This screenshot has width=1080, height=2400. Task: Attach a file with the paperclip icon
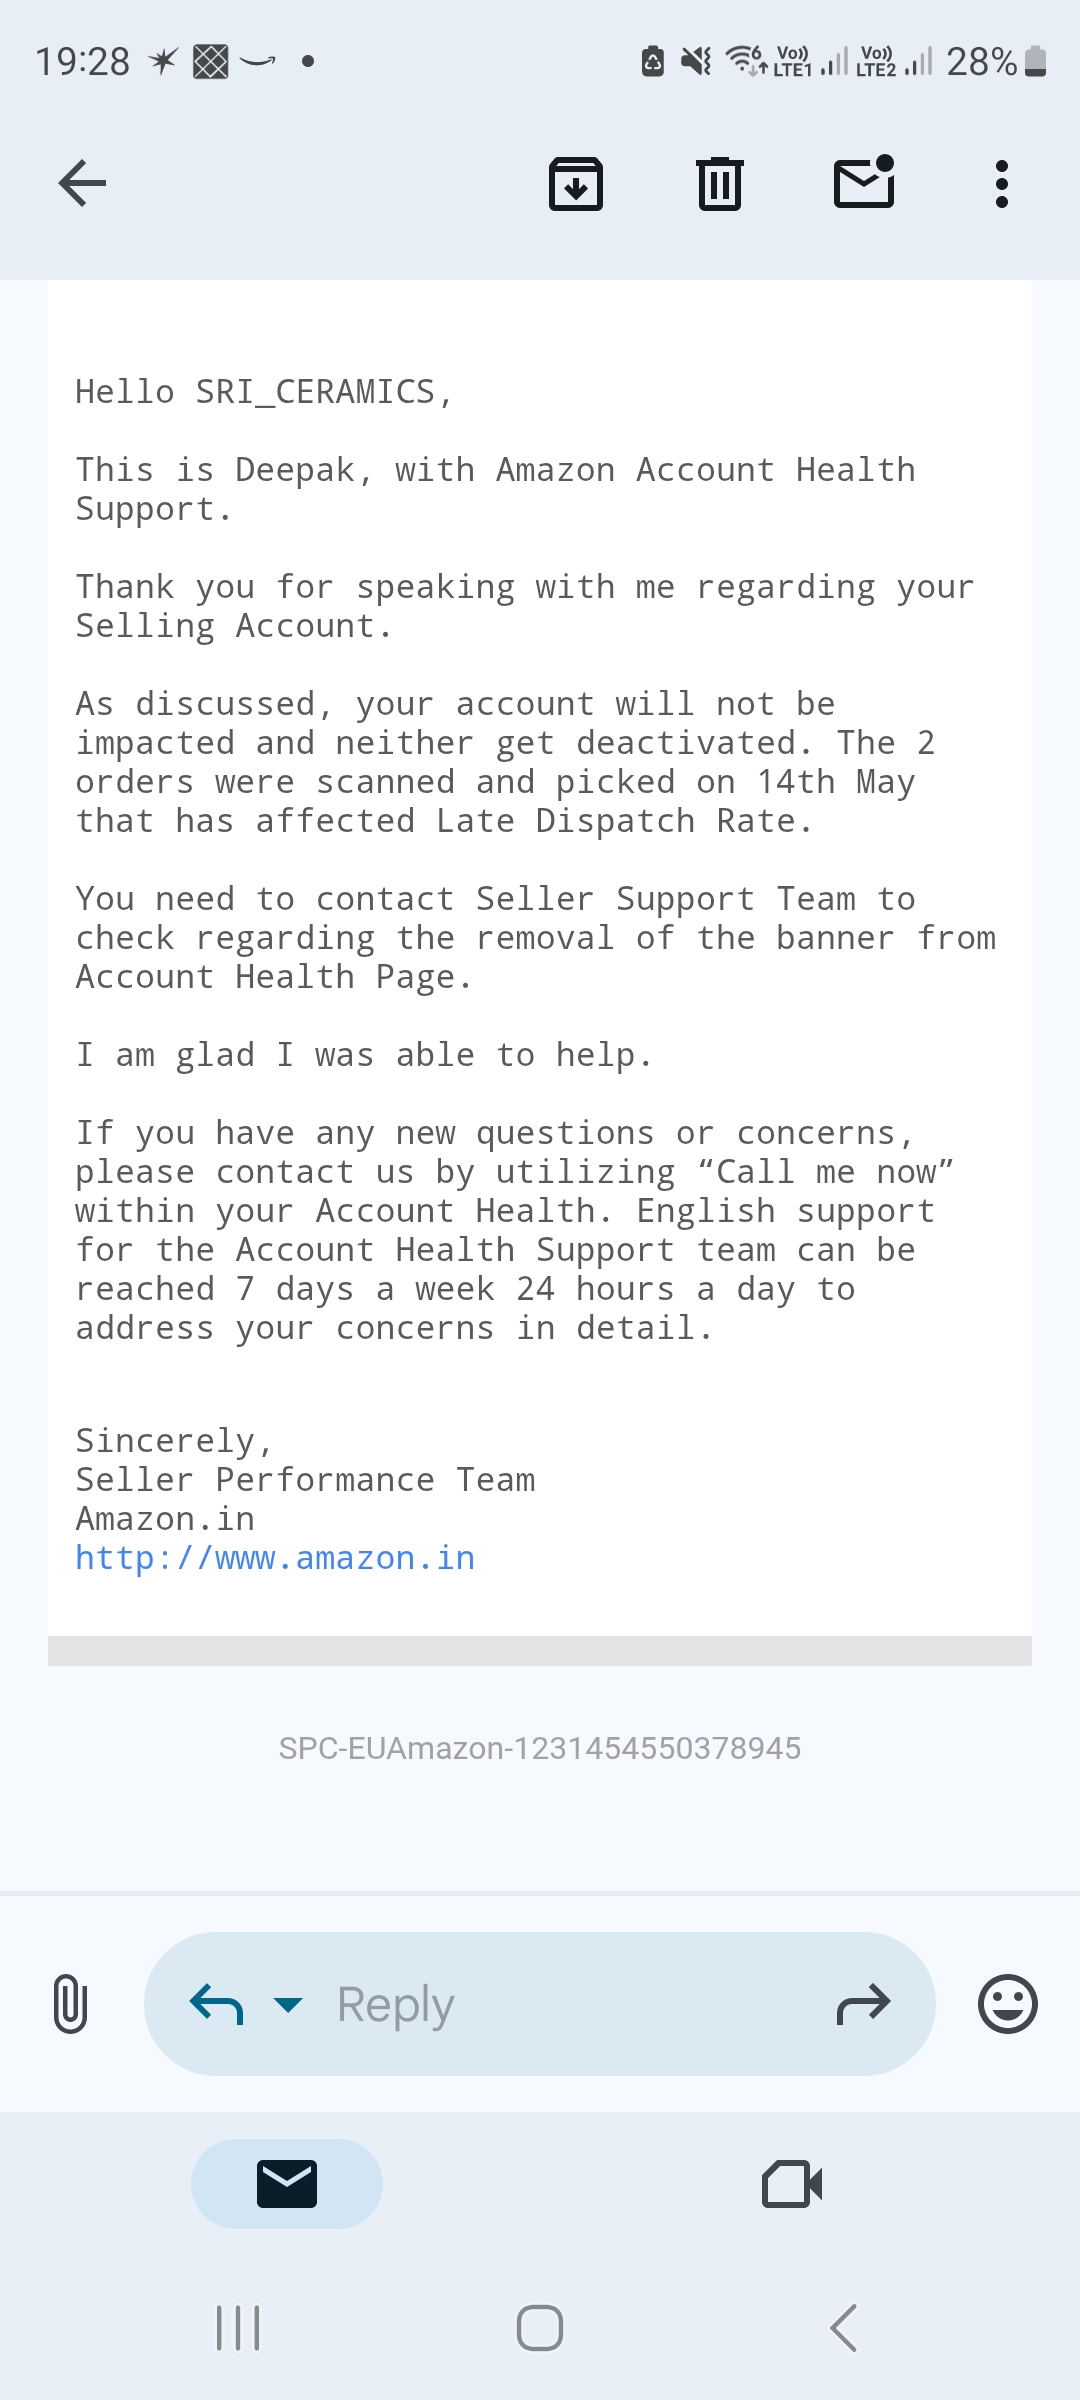click(70, 2004)
